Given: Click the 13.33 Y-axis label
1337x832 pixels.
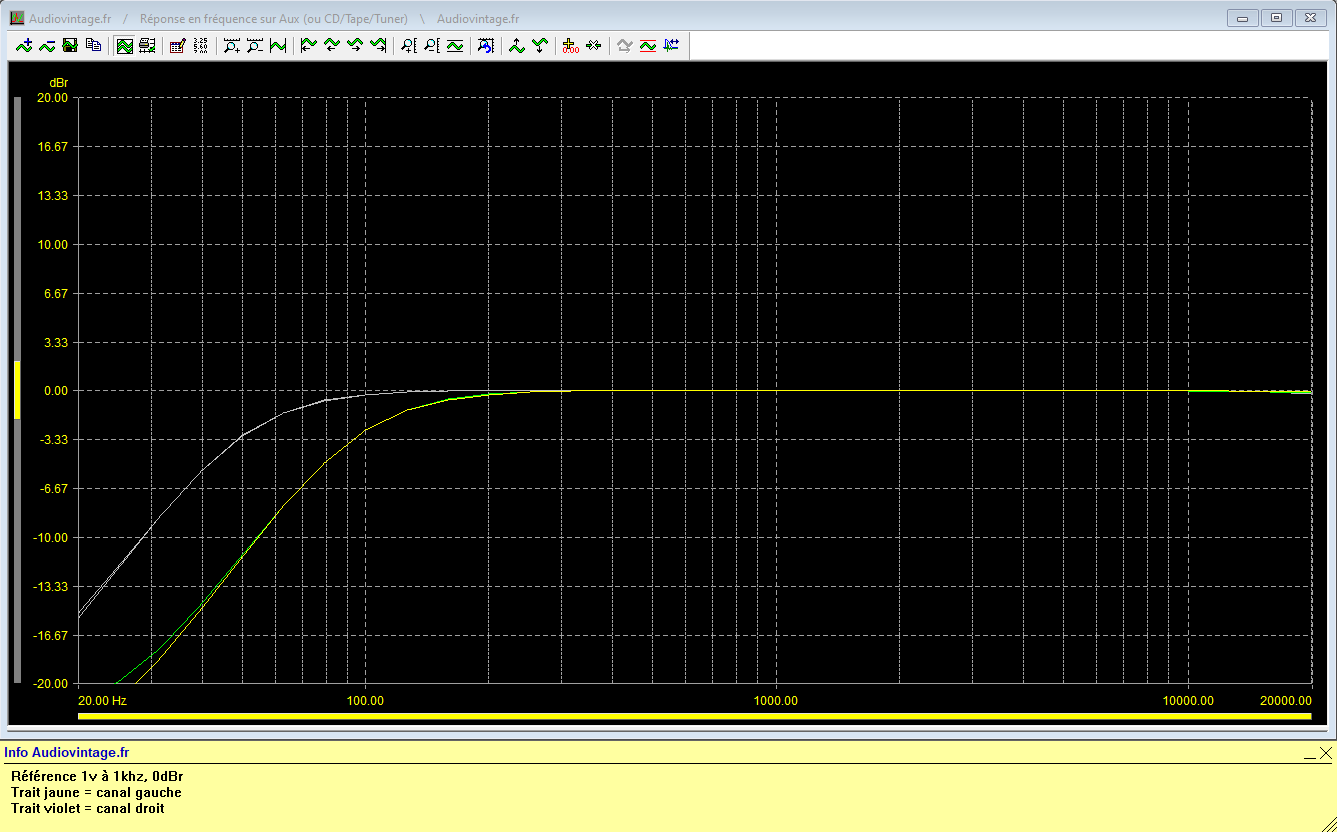Looking at the screenshot, I should [52, 196].
